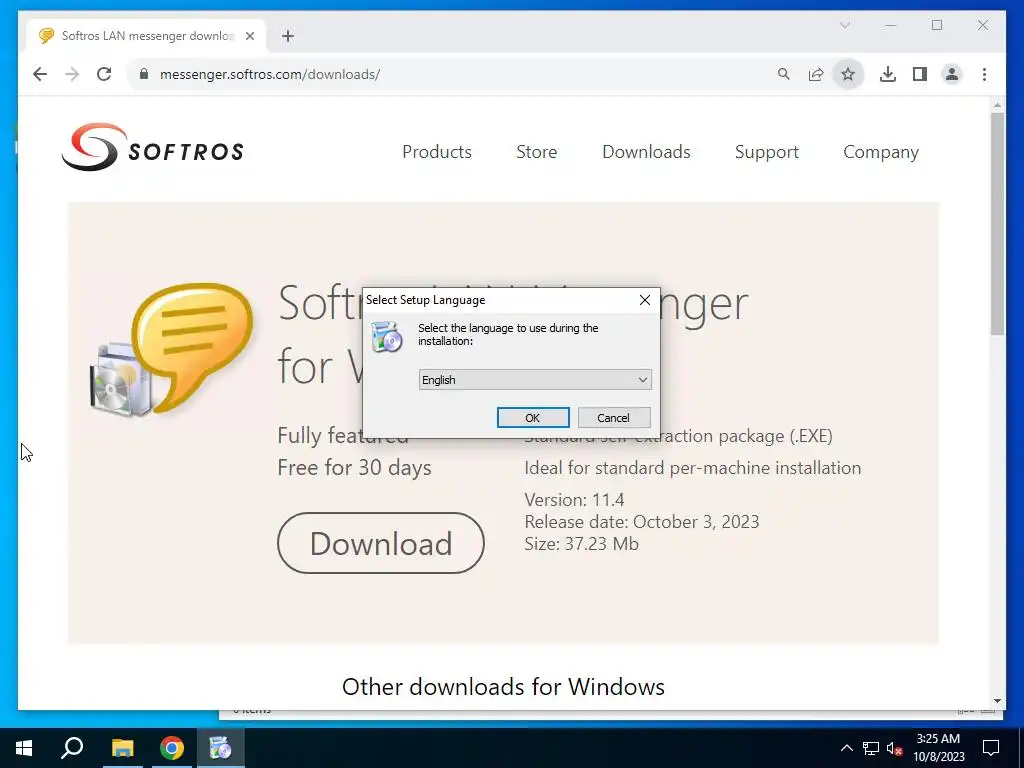Click 'Release date: October 3, 2023' text
Viewport: 1024px width, 768px height.
tap(641, 522)
